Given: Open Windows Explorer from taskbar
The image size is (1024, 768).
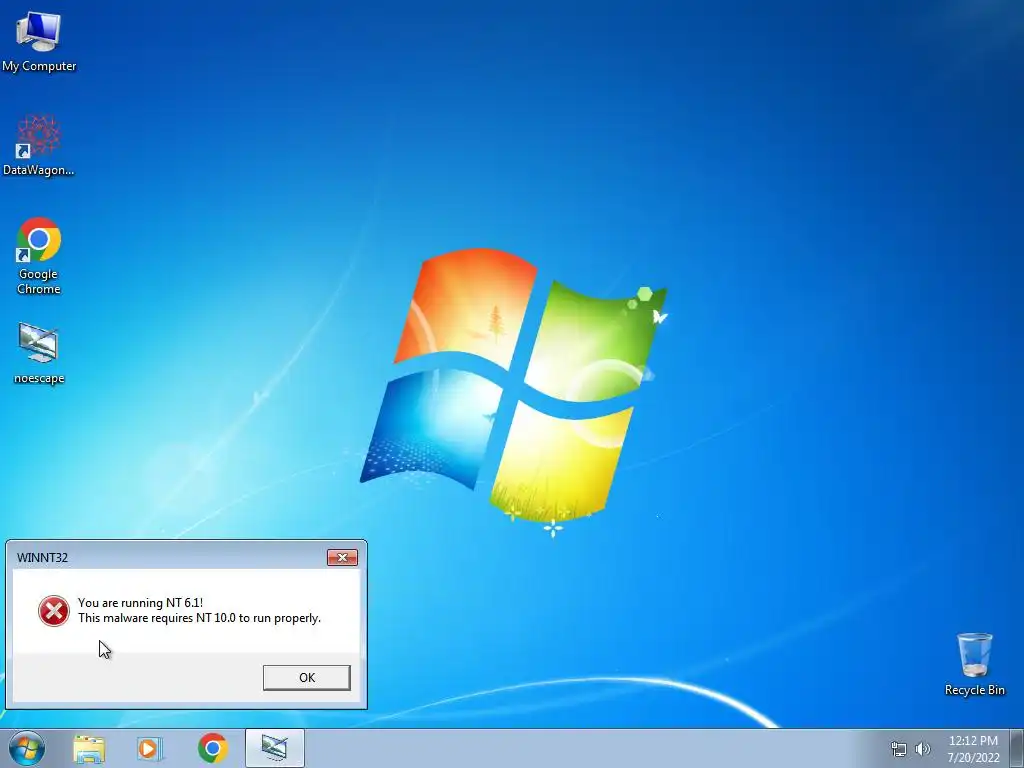Looking at the screenshot, I should pyautogui.click(x=89, y=749).
